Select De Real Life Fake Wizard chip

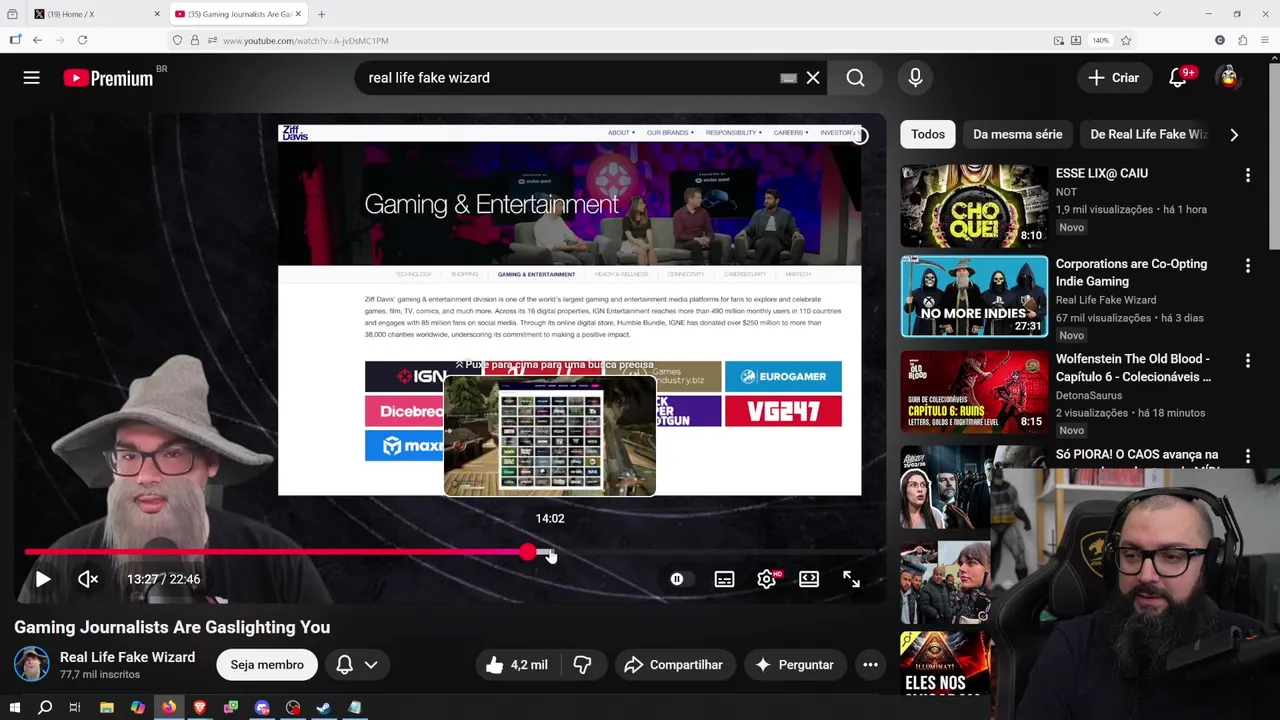point(1149,134)
